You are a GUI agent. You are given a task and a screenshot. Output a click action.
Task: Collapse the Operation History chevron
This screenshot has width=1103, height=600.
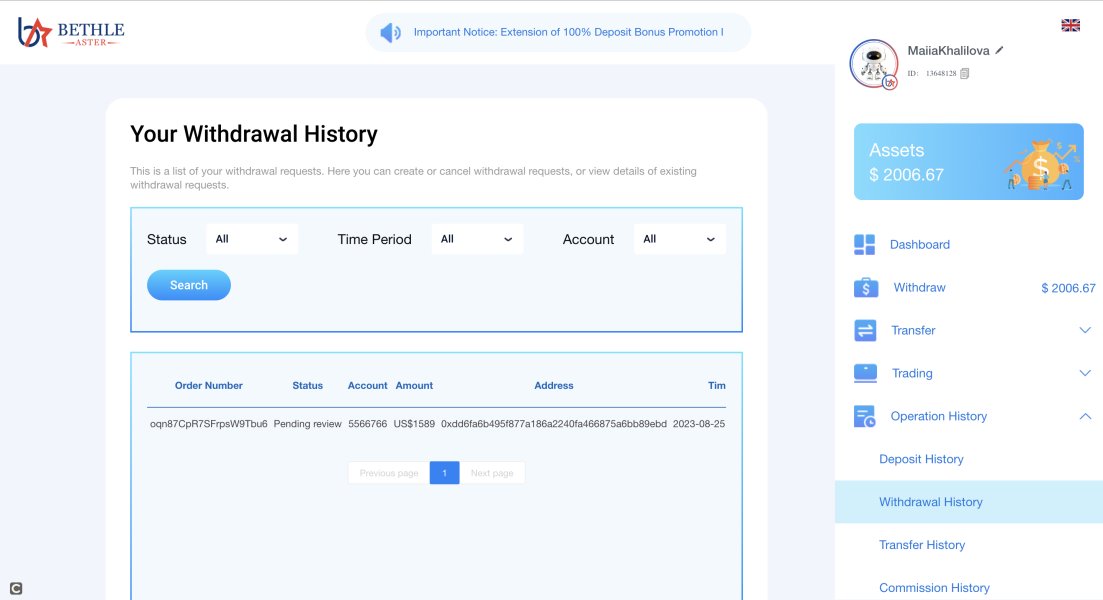pyautogui.click(x=1085, y=416)
